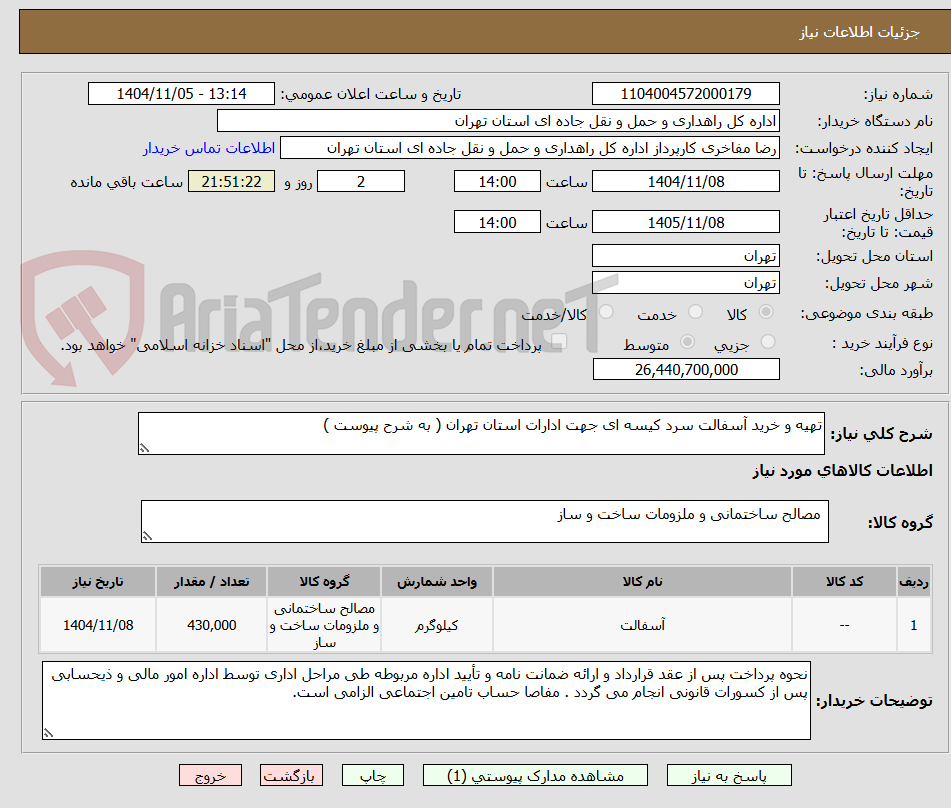951x808 pixels.
Task: Toggle the treasury bonds payment checkbox
Action: click(559, 342)
